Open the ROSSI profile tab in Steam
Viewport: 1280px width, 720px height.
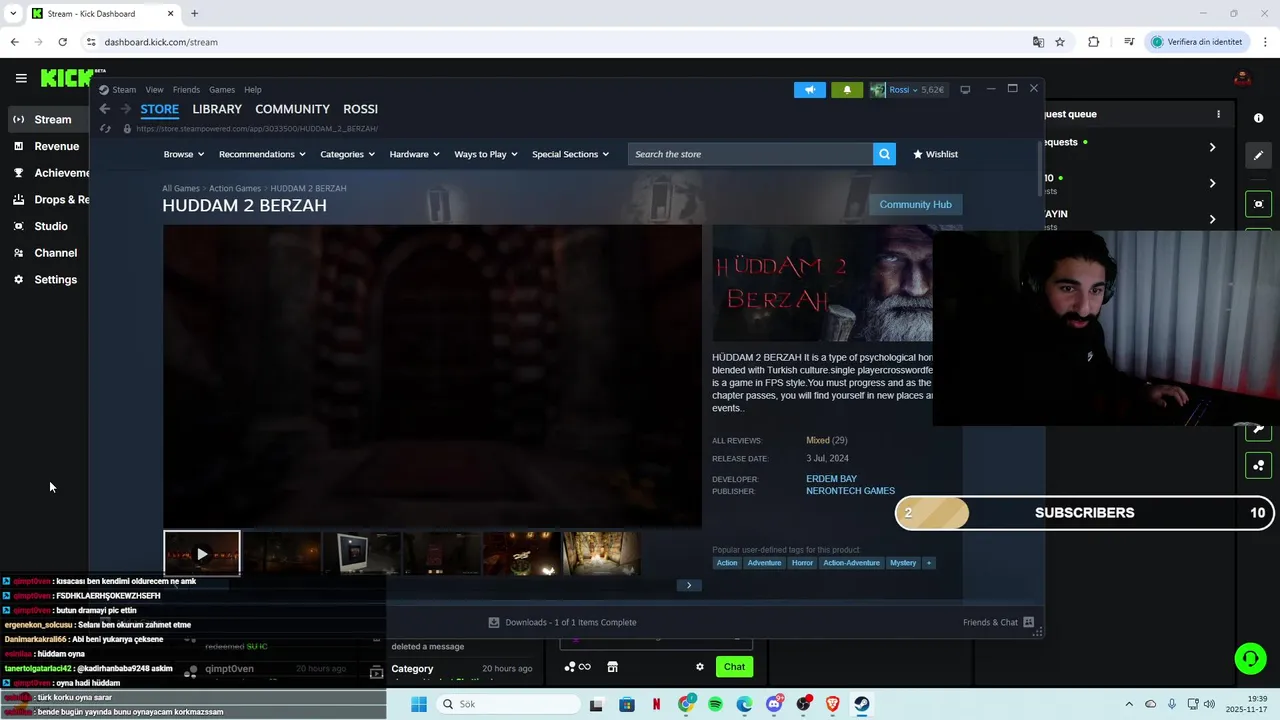360,109
